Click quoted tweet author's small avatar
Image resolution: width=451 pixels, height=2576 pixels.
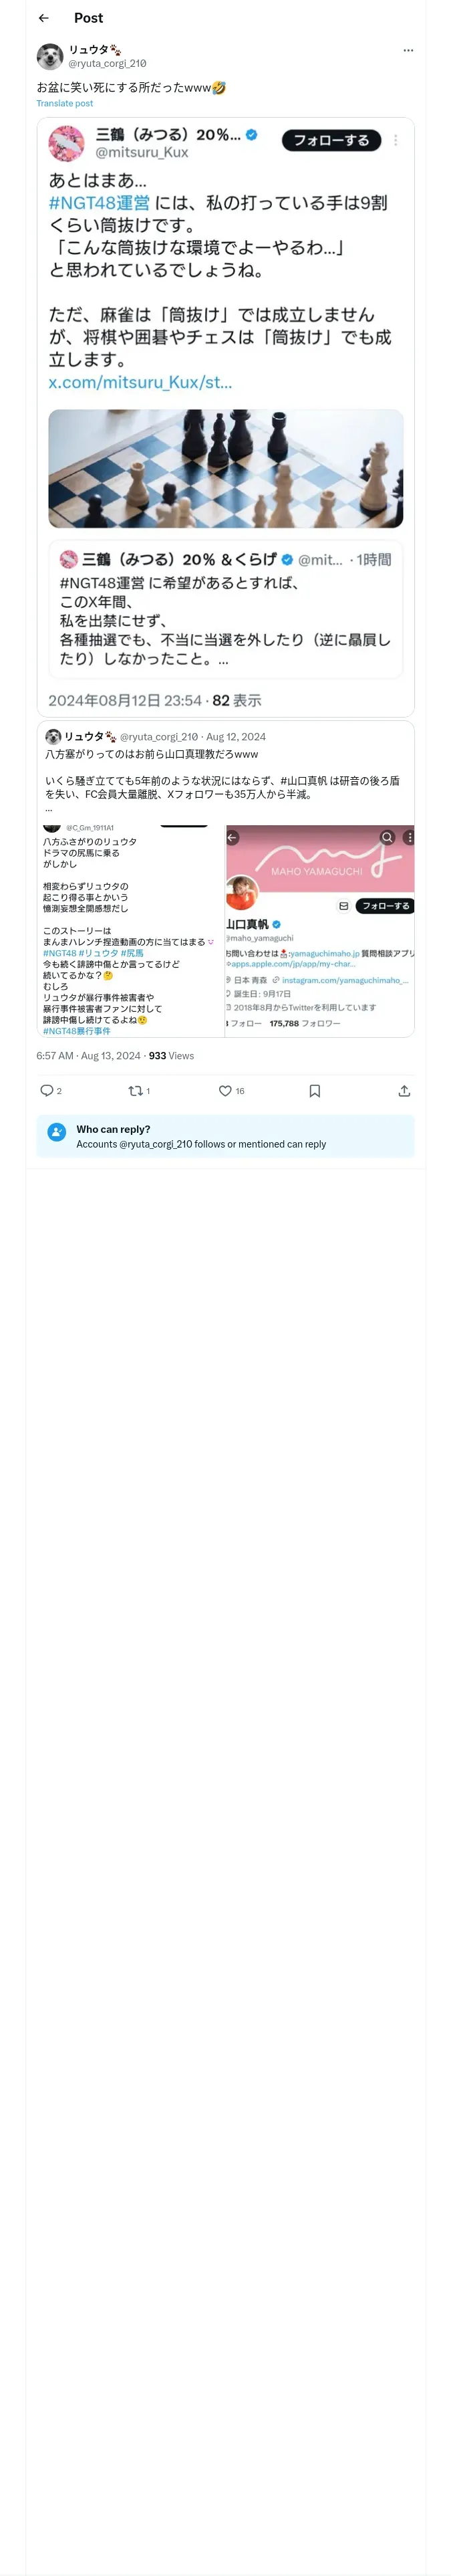pyautogui.click(x=53, y=736)
